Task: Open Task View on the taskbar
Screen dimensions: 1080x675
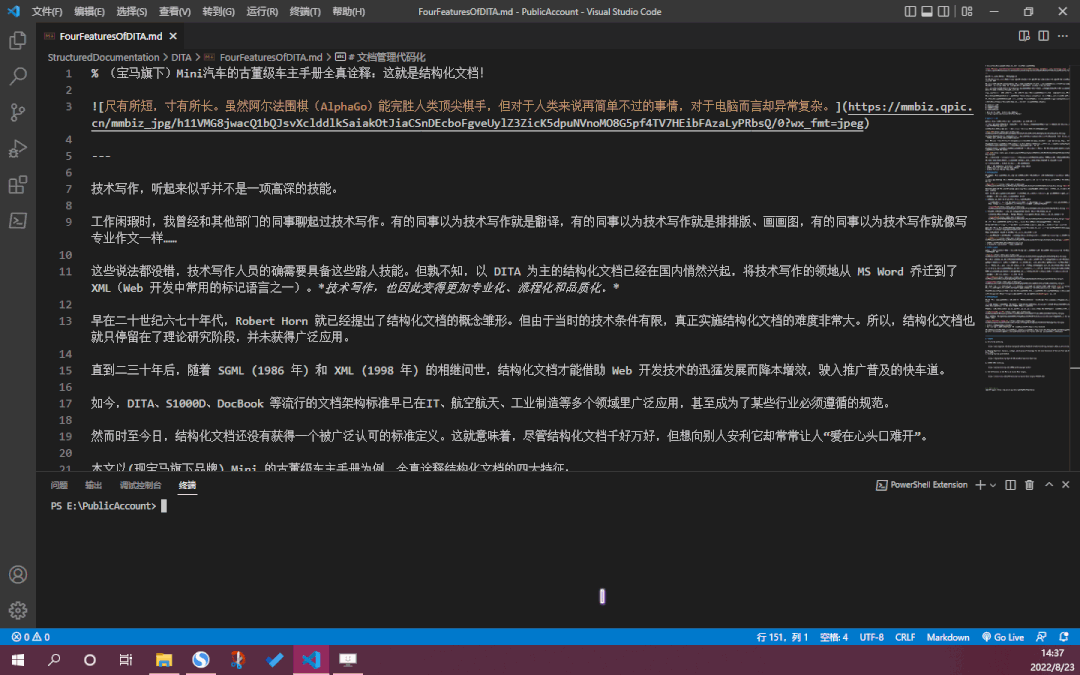Action: 125,660
